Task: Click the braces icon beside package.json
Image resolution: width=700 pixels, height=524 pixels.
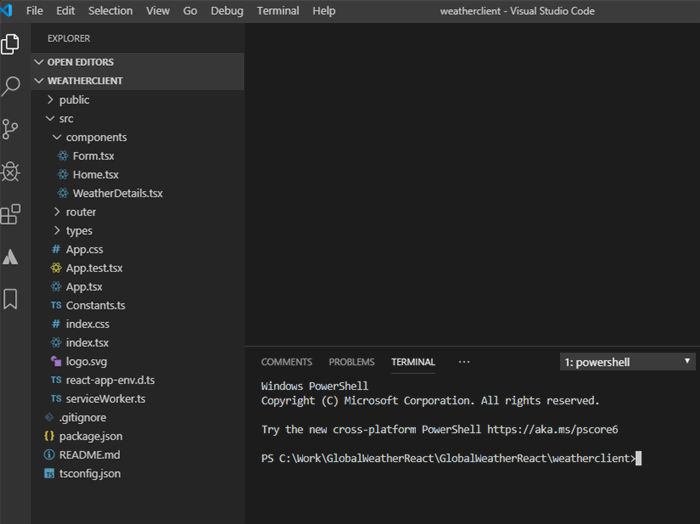Action: point(49,436)
